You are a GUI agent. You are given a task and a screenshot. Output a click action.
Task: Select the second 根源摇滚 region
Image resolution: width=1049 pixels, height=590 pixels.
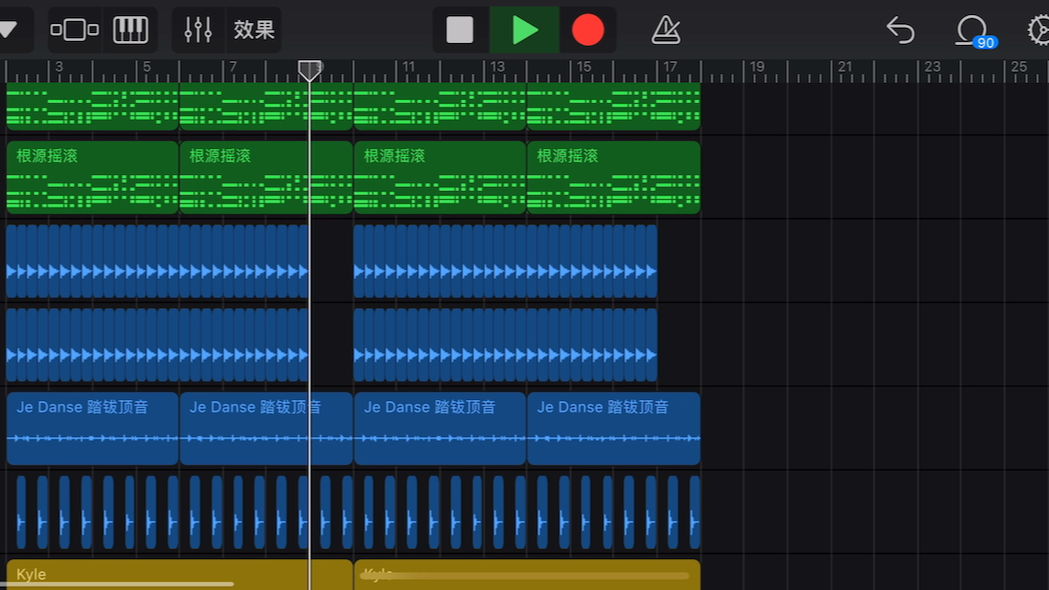(x=266, y=177)
